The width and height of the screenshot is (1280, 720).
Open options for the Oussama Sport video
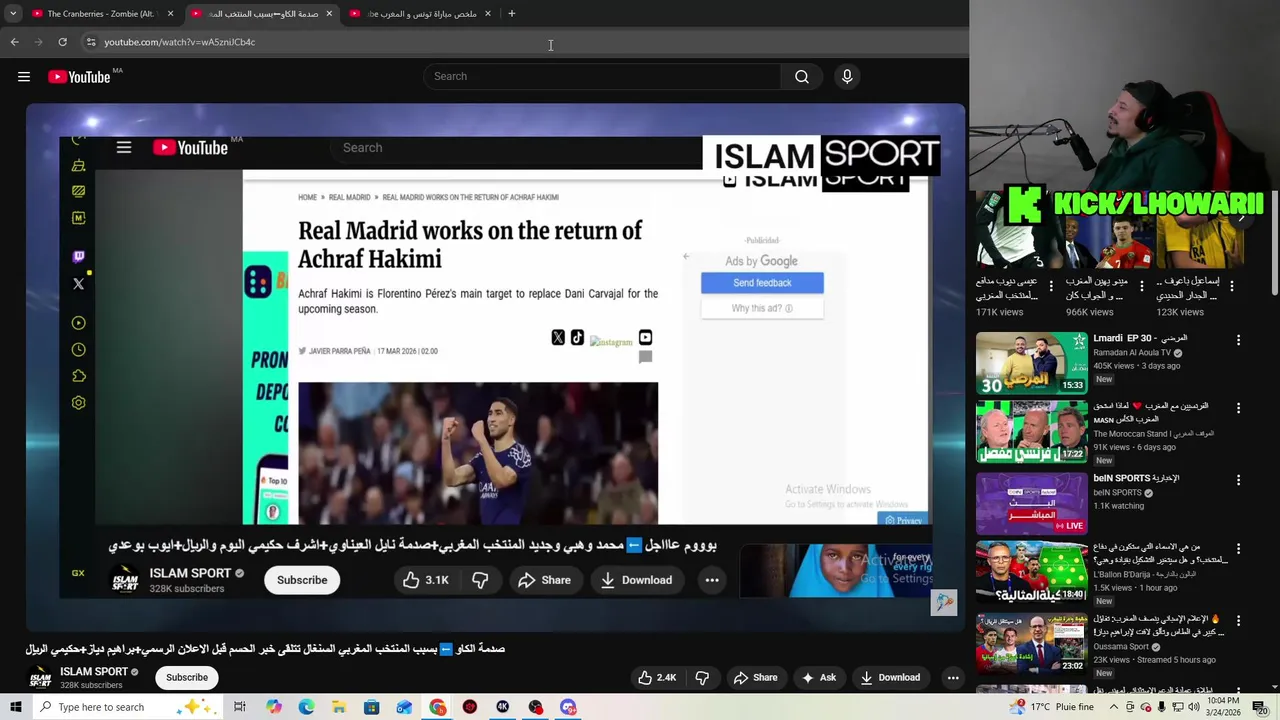tap(1238, 620)
